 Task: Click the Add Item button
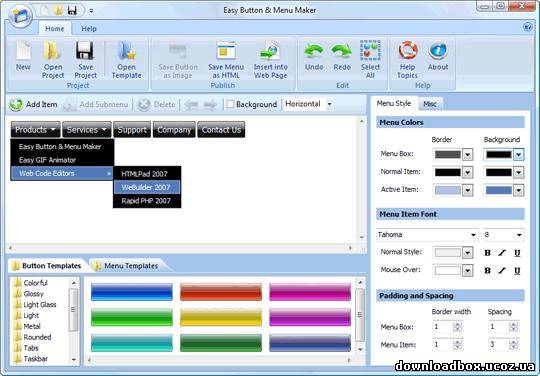click(33, 104)
